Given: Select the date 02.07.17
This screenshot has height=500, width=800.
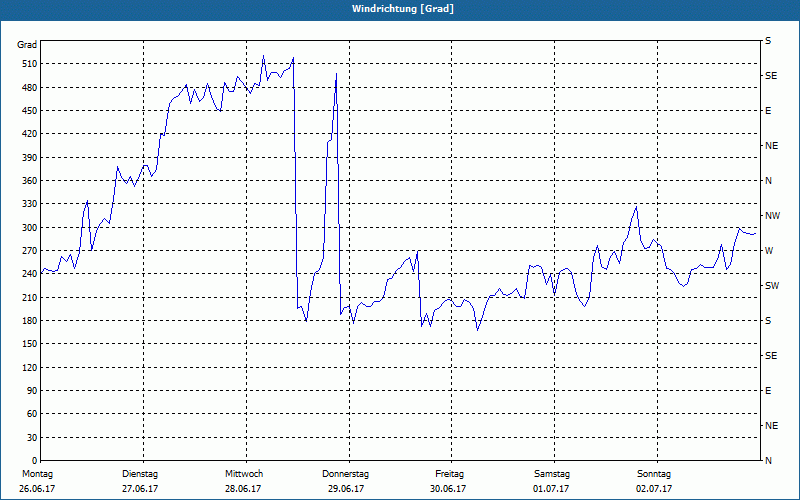Looking at the screenshot, I should coord(654,489).
